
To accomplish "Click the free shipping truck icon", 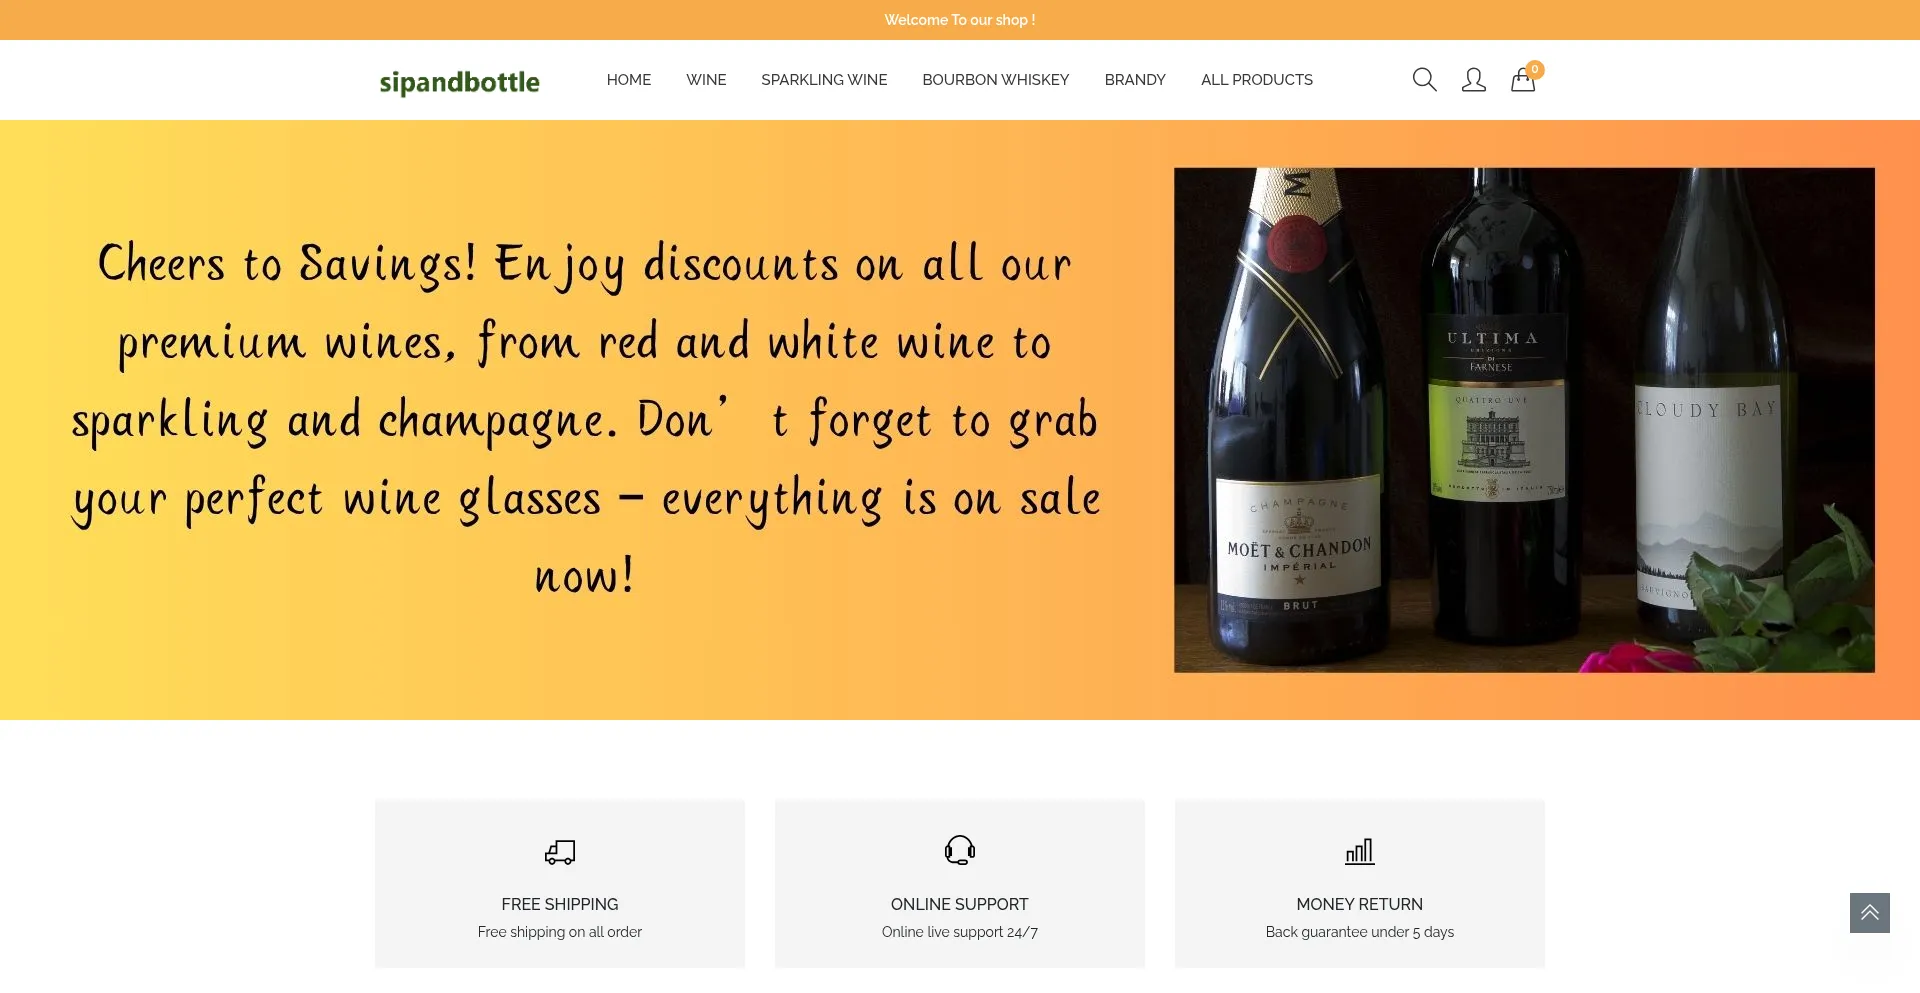I will (x=560, y=852).
